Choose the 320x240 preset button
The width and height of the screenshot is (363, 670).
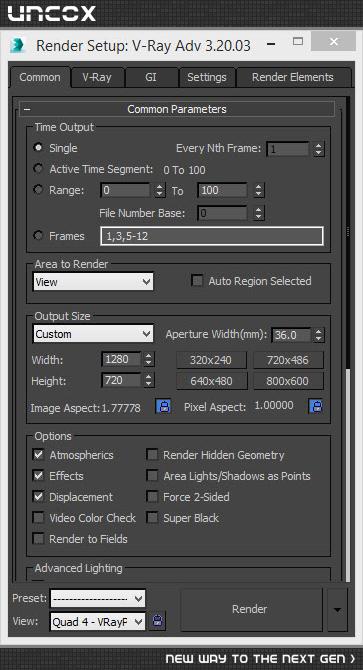211,360
